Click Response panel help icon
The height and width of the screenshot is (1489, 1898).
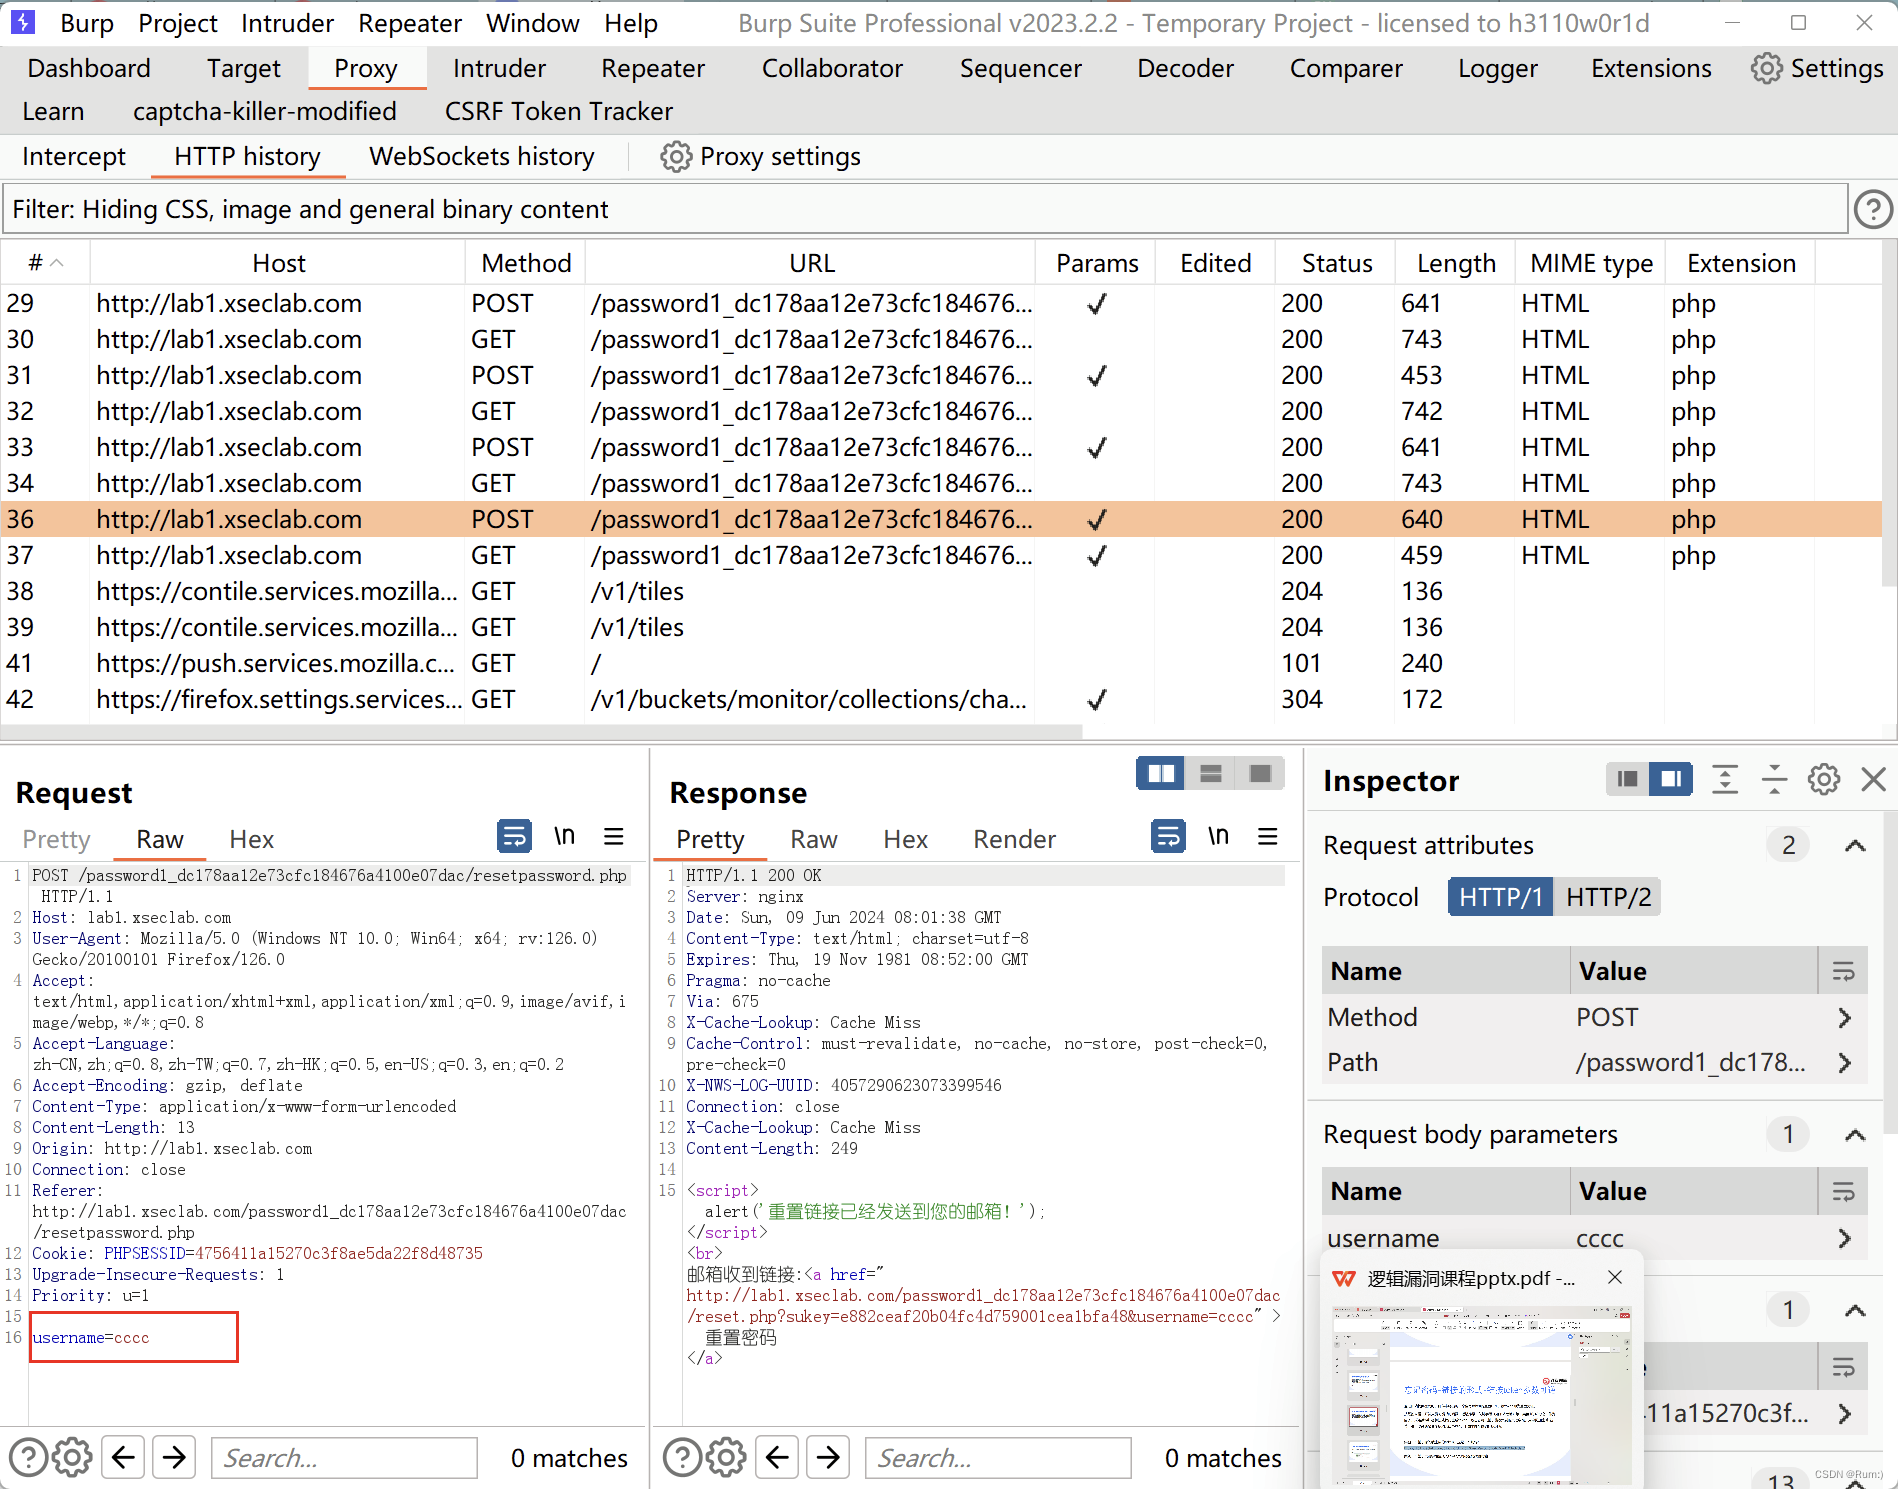point(682,1457)
